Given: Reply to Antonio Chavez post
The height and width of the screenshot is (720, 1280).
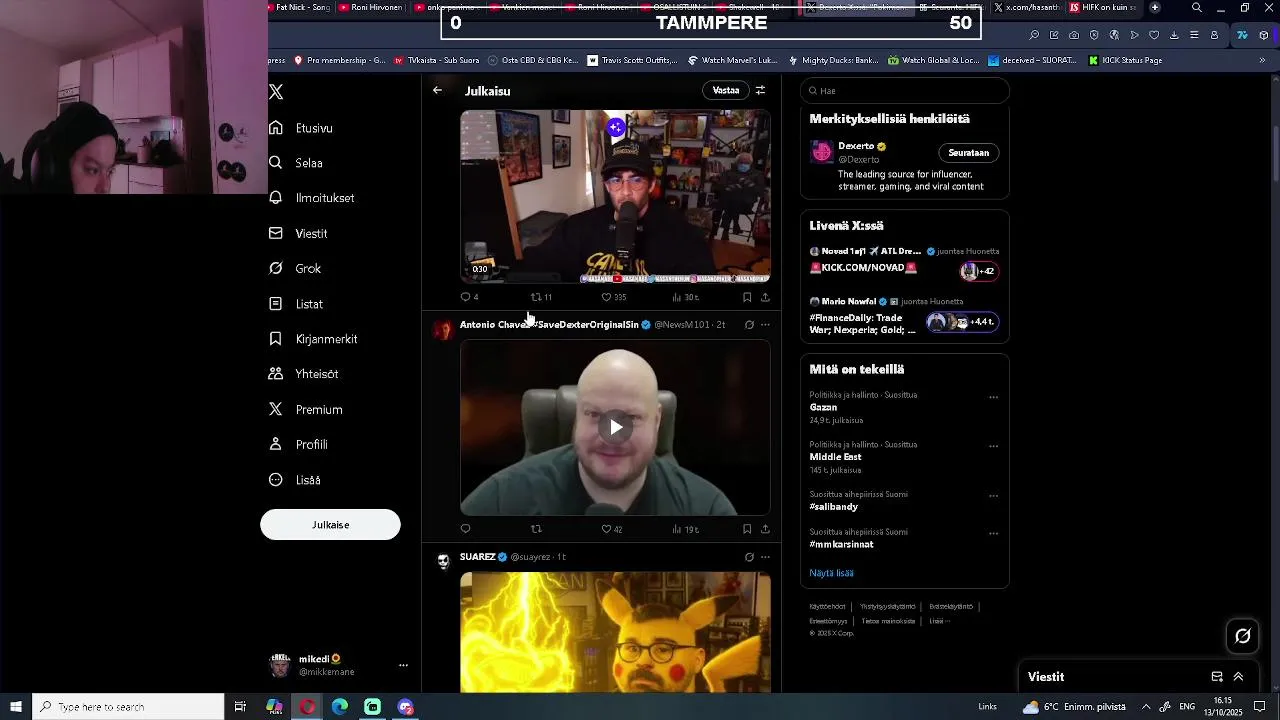Looking at the screenshot, I should click(465, 529).
